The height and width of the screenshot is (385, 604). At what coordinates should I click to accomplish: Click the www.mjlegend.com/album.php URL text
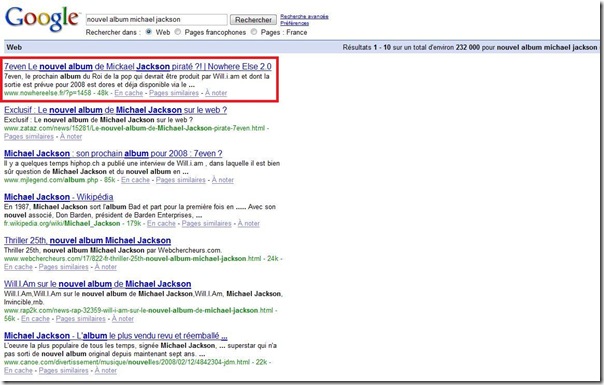(51, 180)
